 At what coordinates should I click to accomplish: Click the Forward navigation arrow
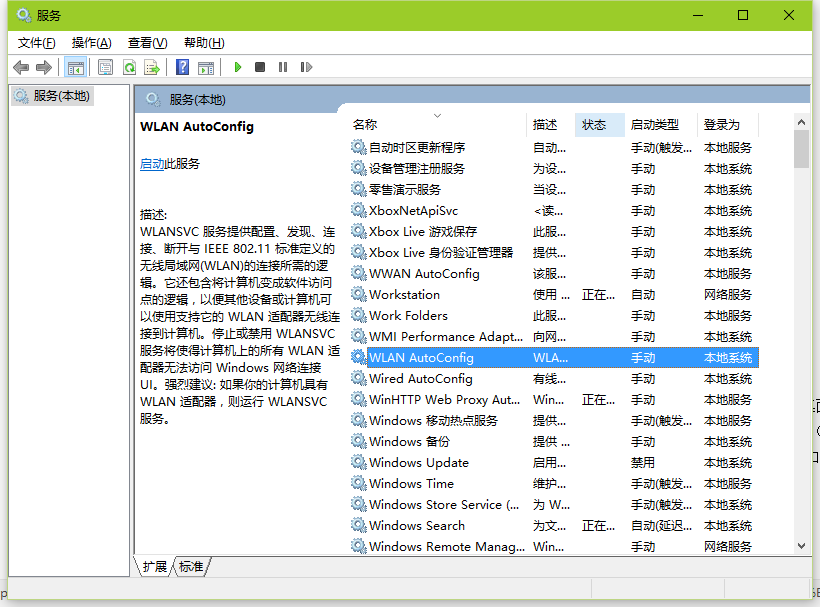pyautogui.click(x=46, y=67)
